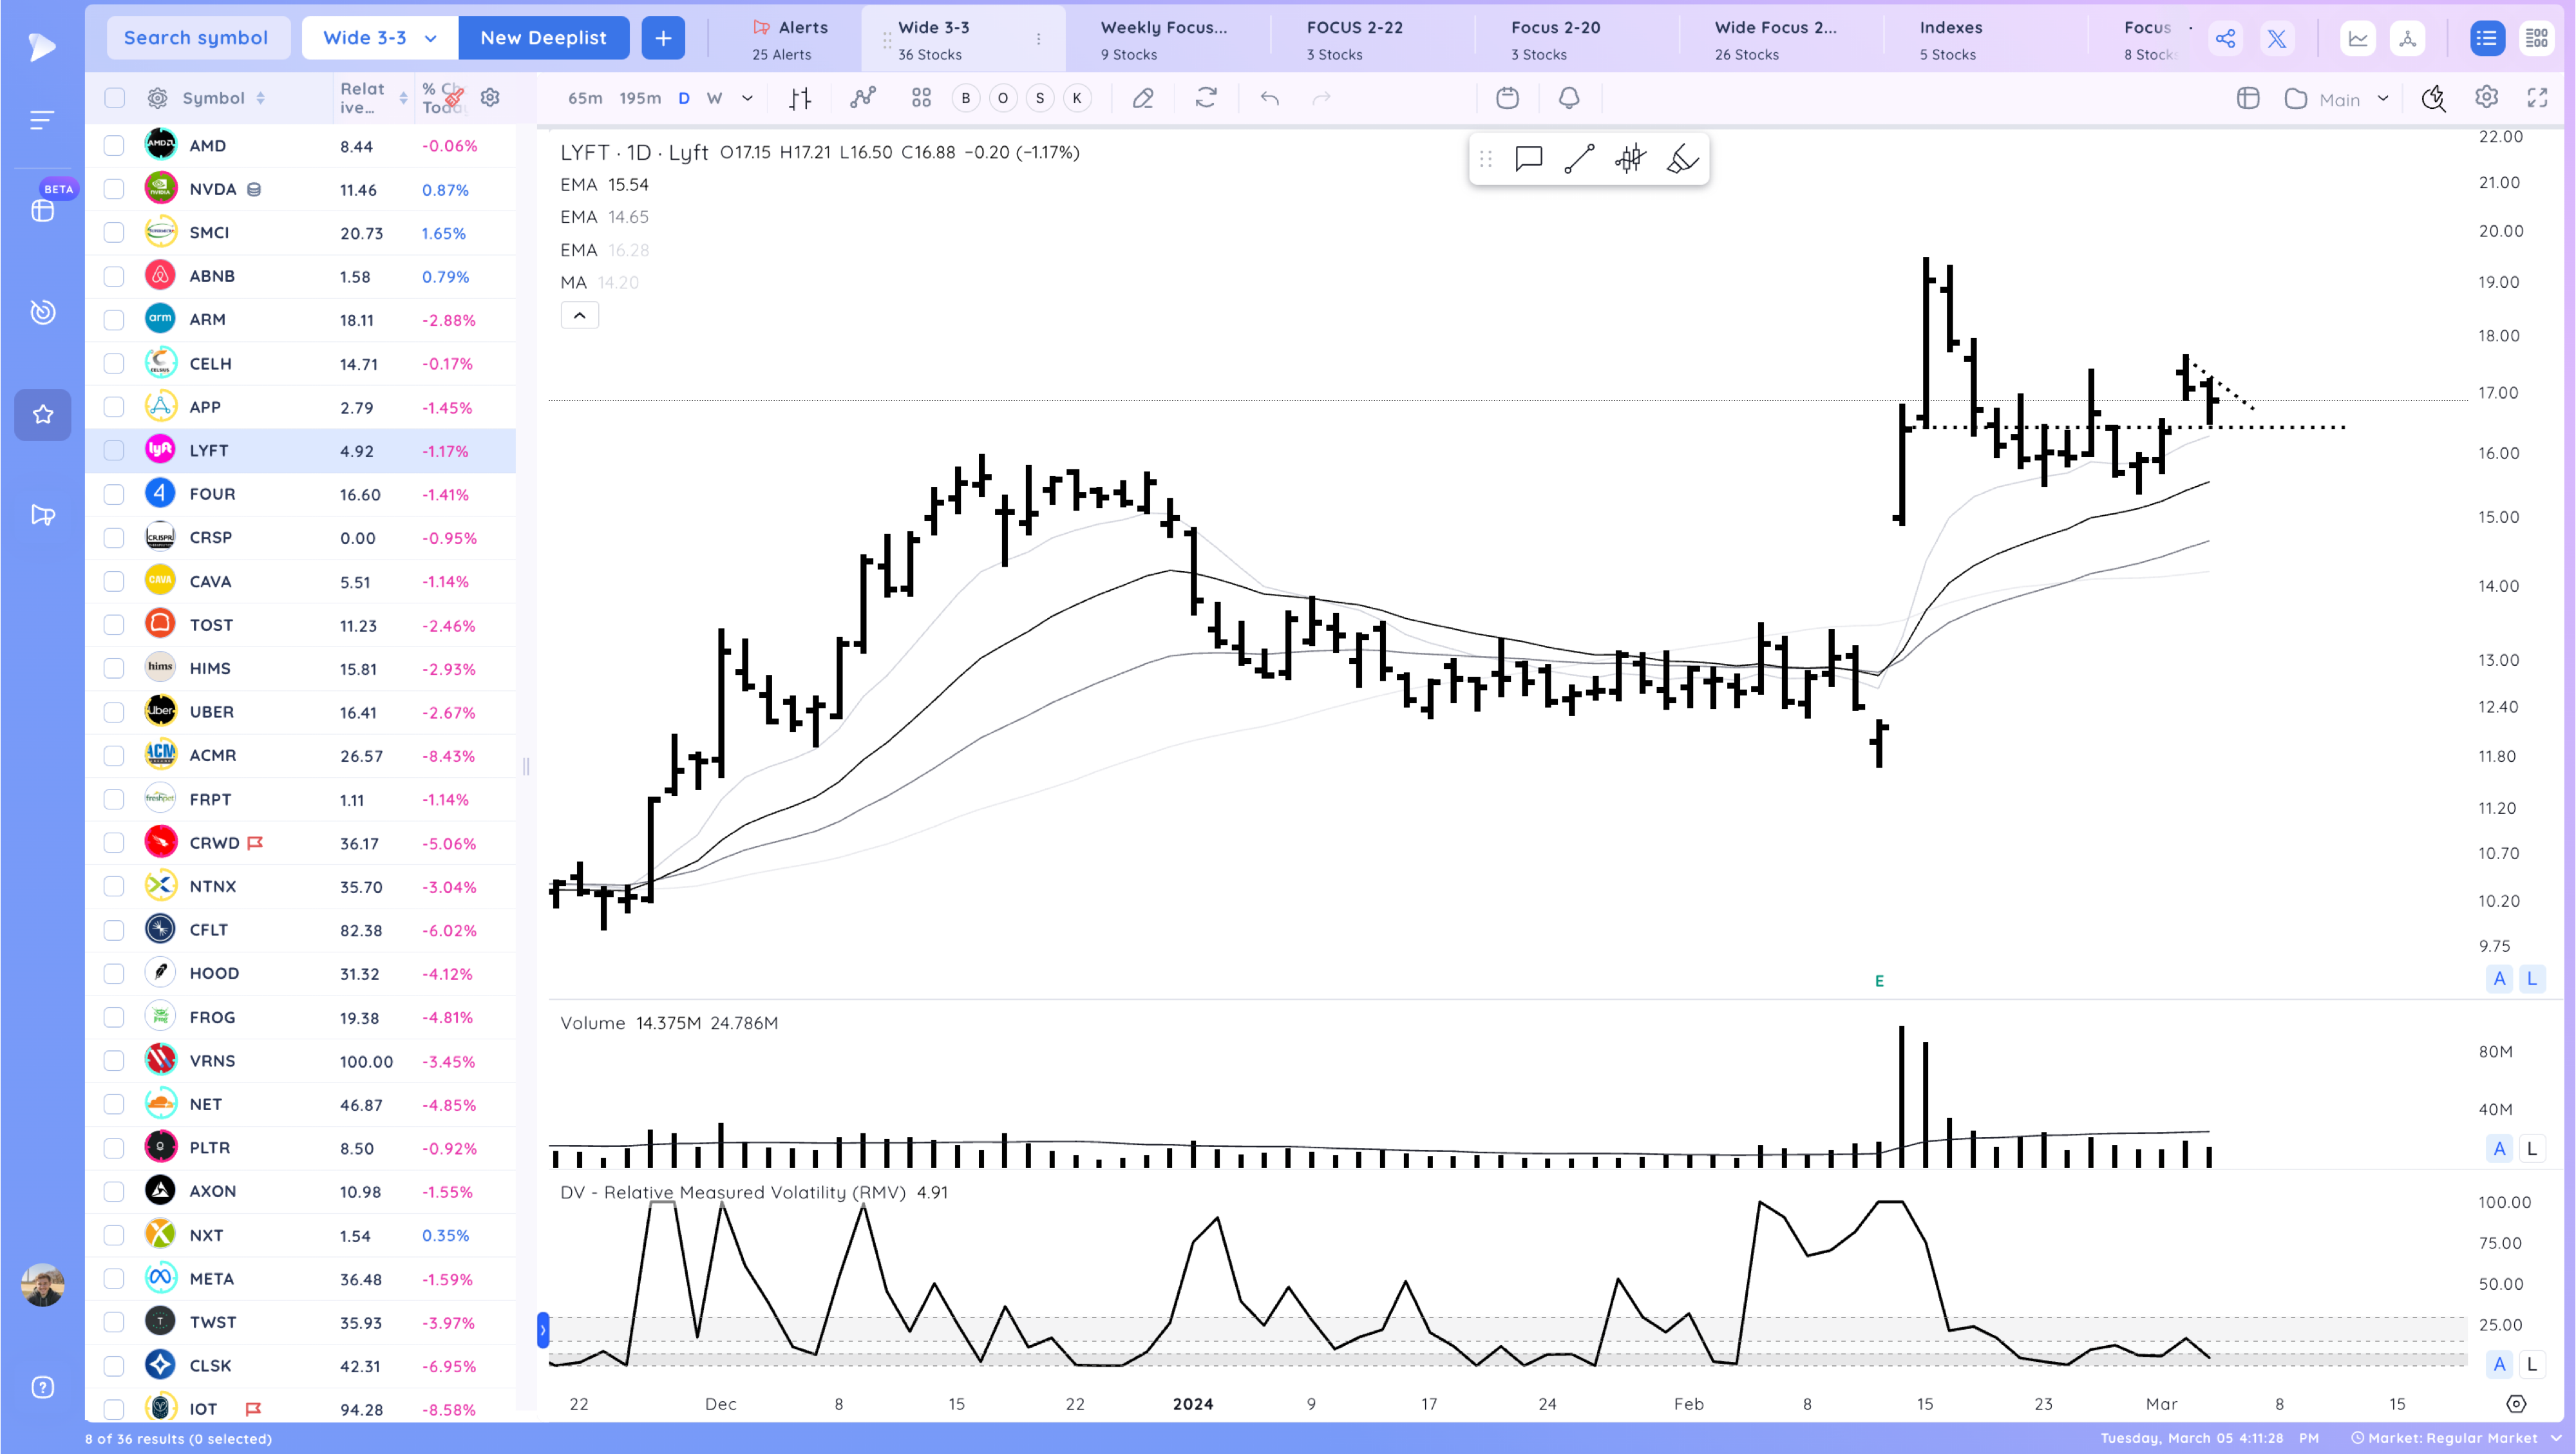Select the eraser tool in floating toolbar
This screenshot has height=1454, width=2576.
pos(1682,159)
